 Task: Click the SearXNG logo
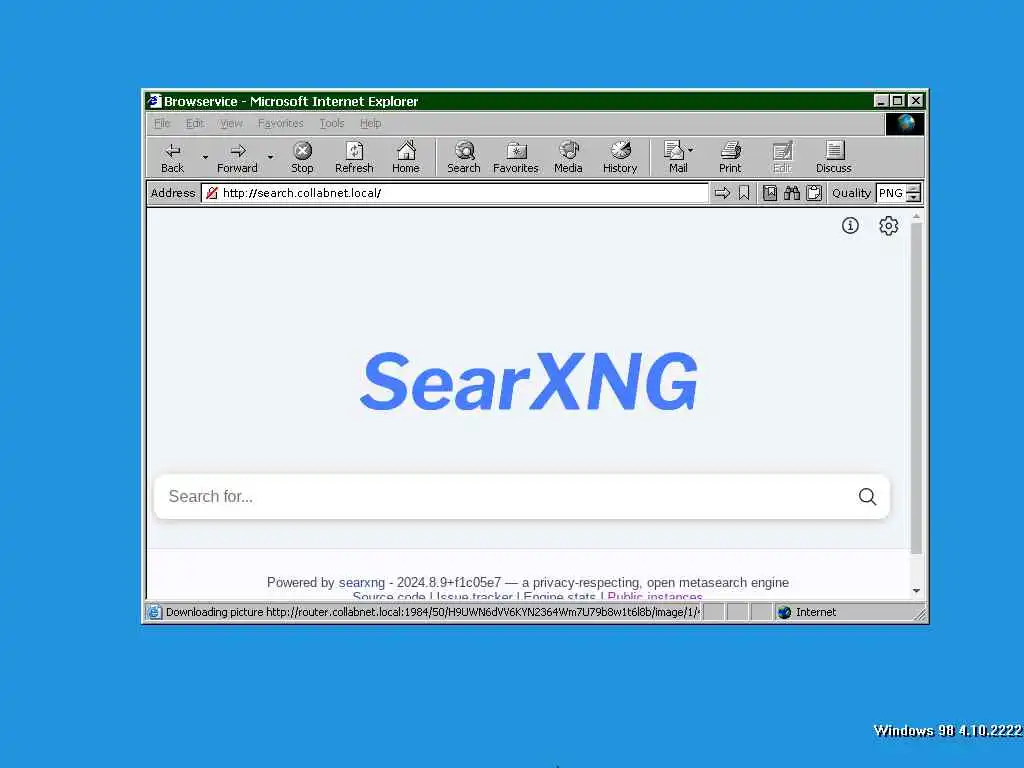[x=529, y=382]
